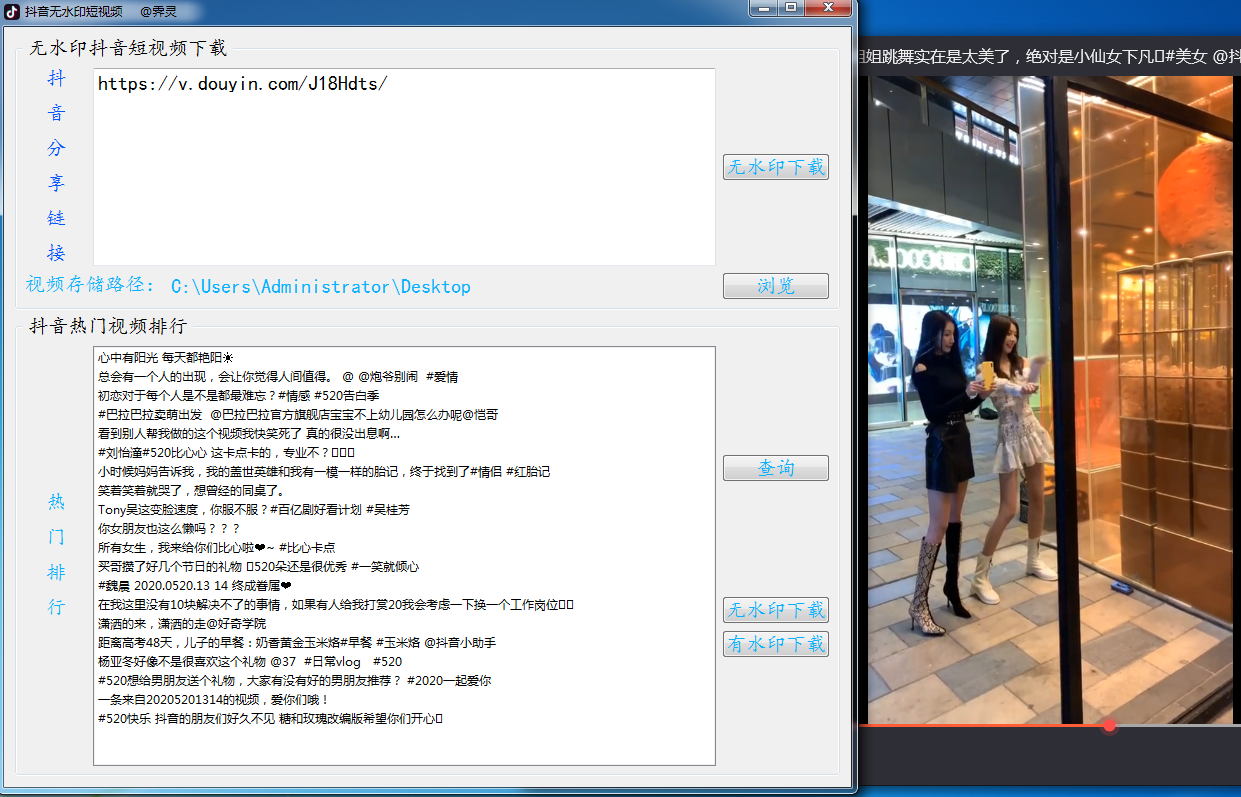This screenshot has height=797, width=1241.
Task: Maximize the 抖音无水印短视频 window
Action: [791, 8]
